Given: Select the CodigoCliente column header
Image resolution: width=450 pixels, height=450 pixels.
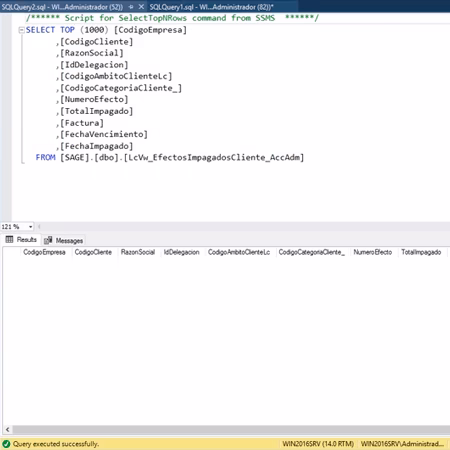Looking at the screenshot, I should (x=93, y=252).
